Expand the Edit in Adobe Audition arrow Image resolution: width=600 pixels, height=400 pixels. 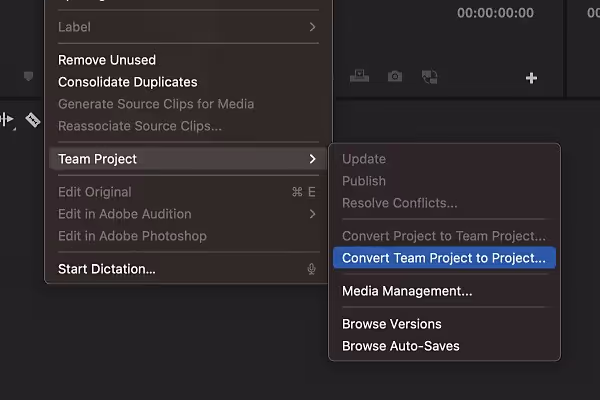[312, 214]
